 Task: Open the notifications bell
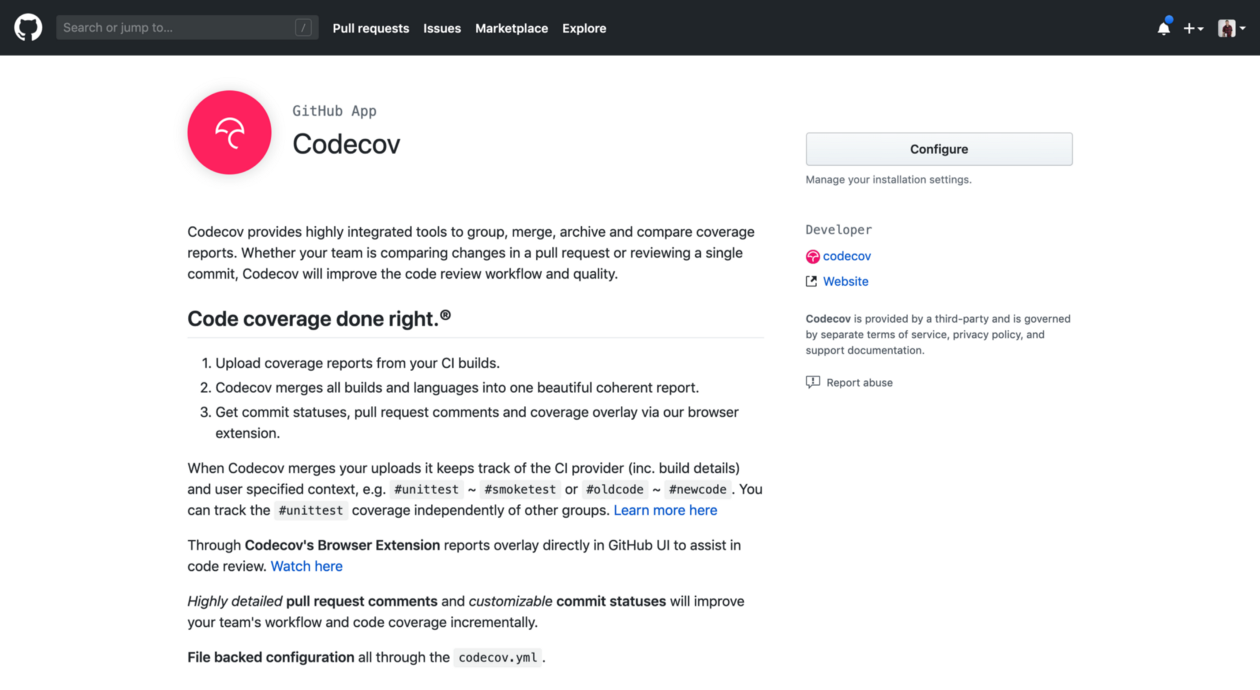pos(1163,28)
